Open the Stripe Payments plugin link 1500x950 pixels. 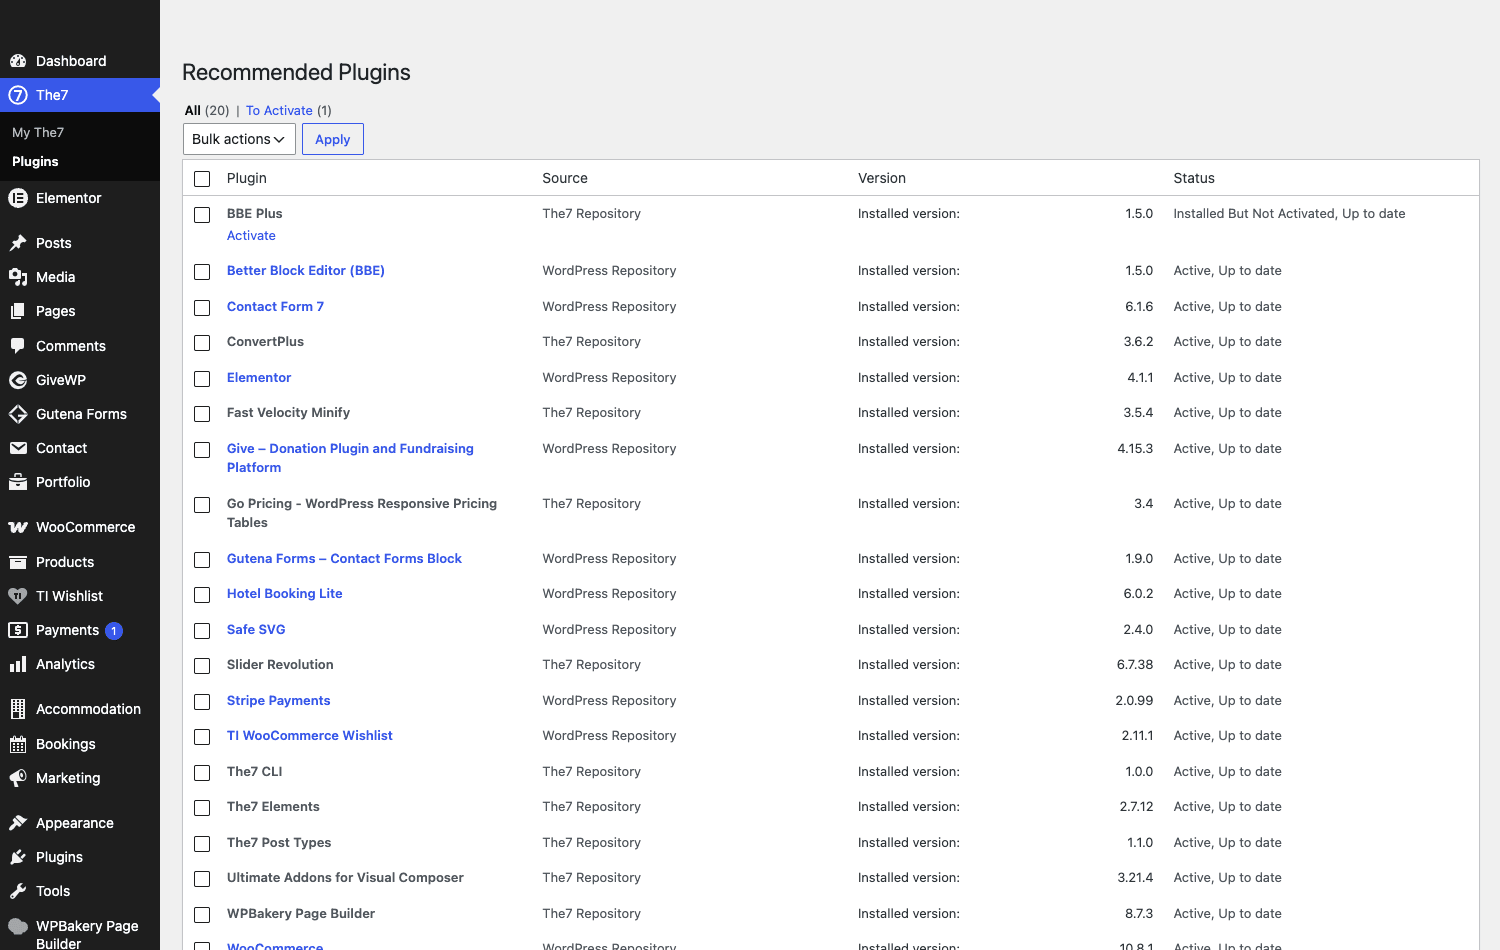[278, 701]
